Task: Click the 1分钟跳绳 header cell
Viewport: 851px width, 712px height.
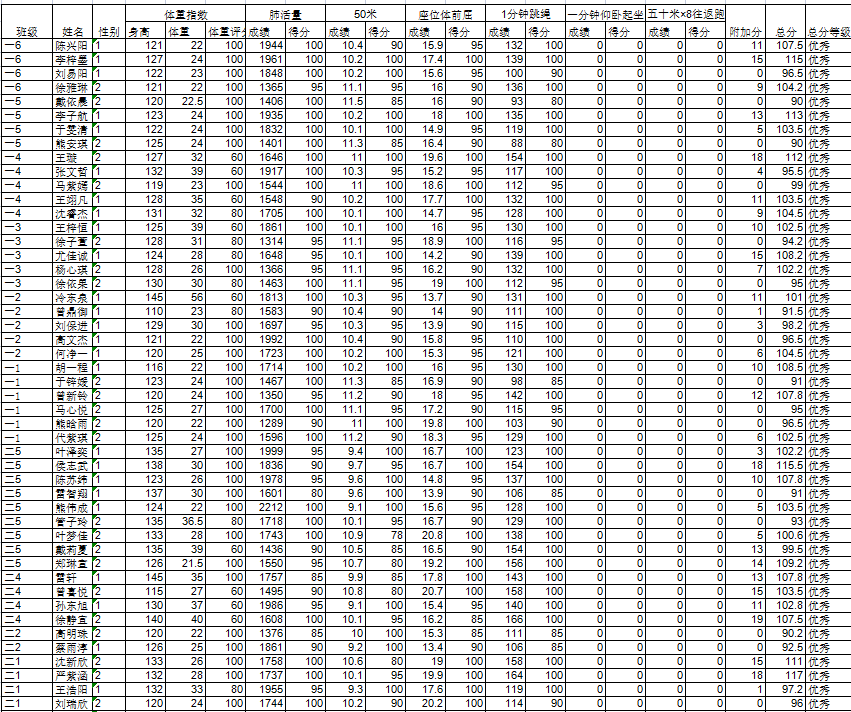Action: 525,15
